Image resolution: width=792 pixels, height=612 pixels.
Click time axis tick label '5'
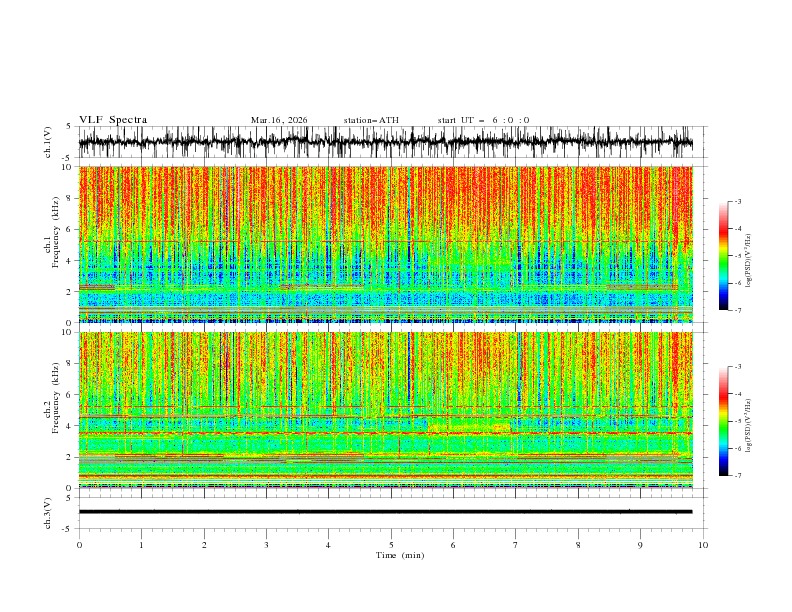click(391, 545)
